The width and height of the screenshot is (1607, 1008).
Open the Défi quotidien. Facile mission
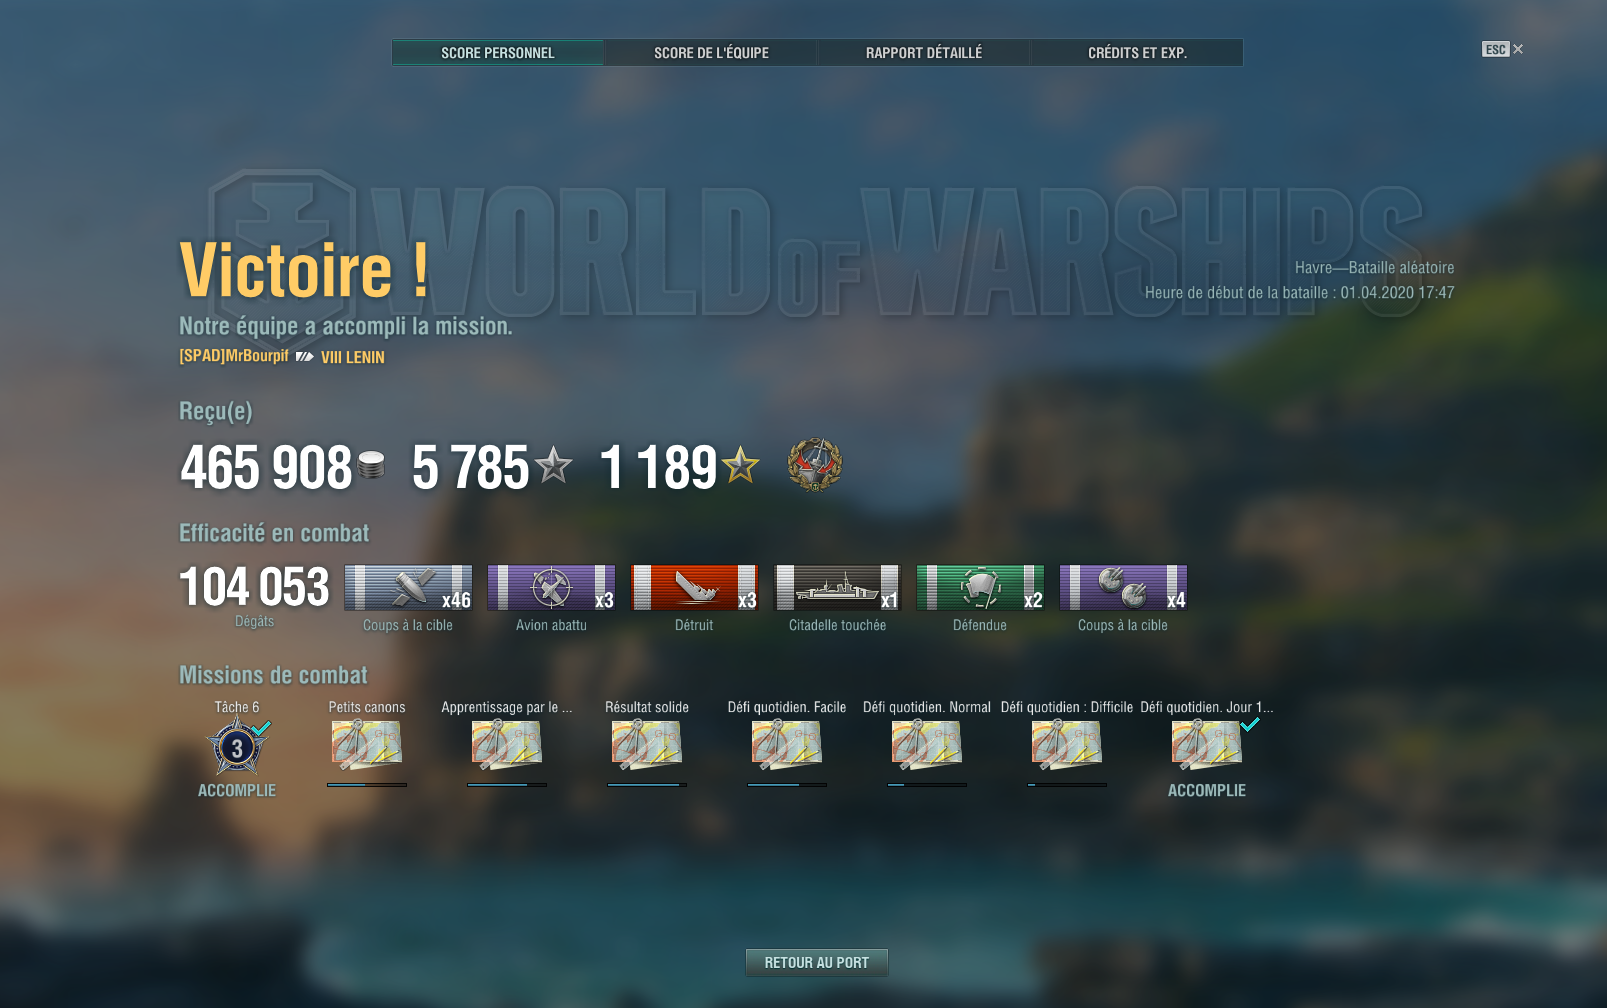[x=787, y=746]
